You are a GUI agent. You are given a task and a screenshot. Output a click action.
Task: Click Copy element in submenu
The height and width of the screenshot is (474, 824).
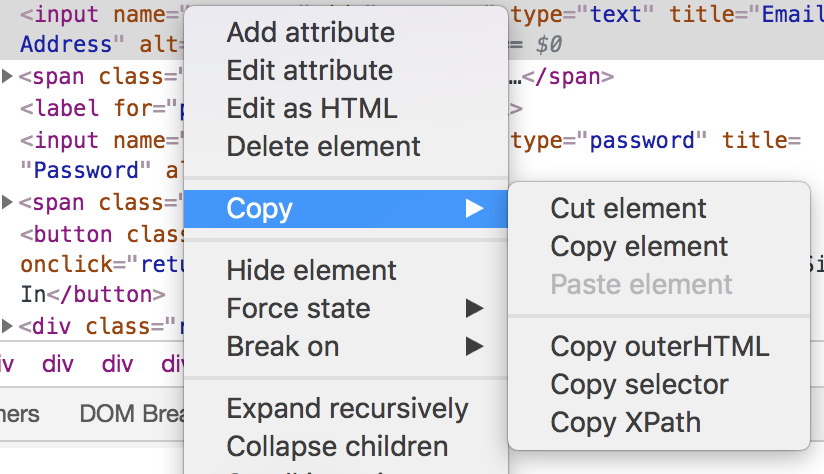coord(659,246)
